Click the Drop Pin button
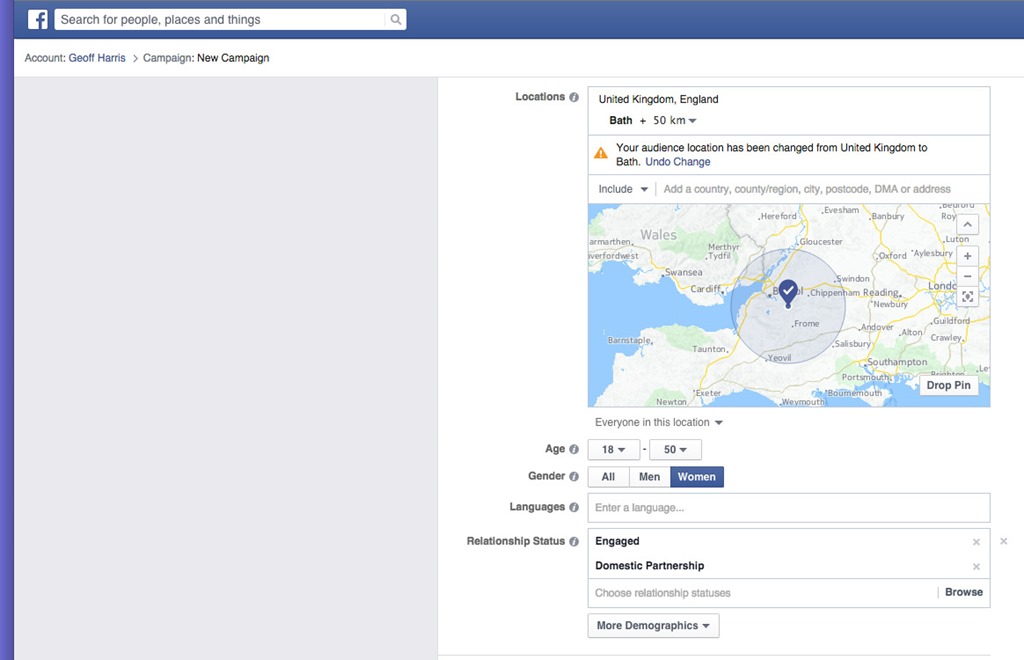The width and height of the screenshot is (1024, 660). coord(948,386)
